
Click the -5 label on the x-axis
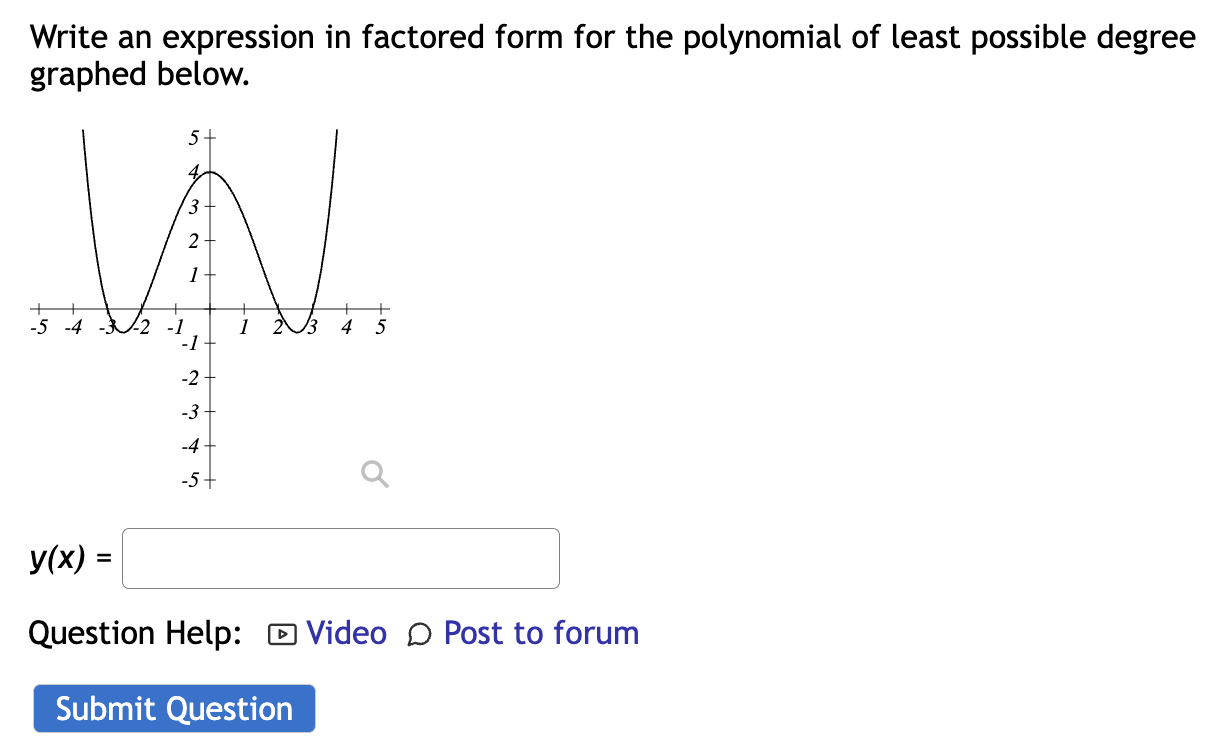pos(39,327)
